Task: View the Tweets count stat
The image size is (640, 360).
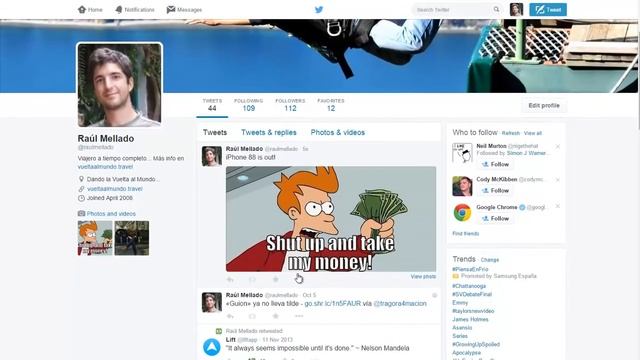Action: pyautogui.click(x=212, y=105)
